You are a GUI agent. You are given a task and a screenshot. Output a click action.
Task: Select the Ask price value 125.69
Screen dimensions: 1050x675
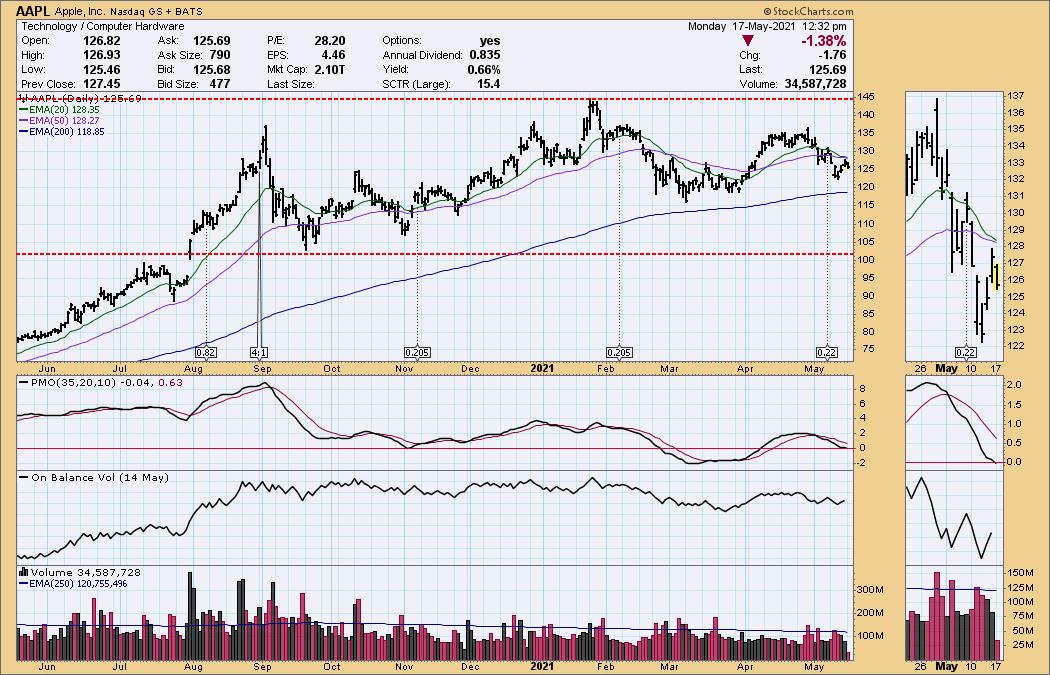pos(211,41)
